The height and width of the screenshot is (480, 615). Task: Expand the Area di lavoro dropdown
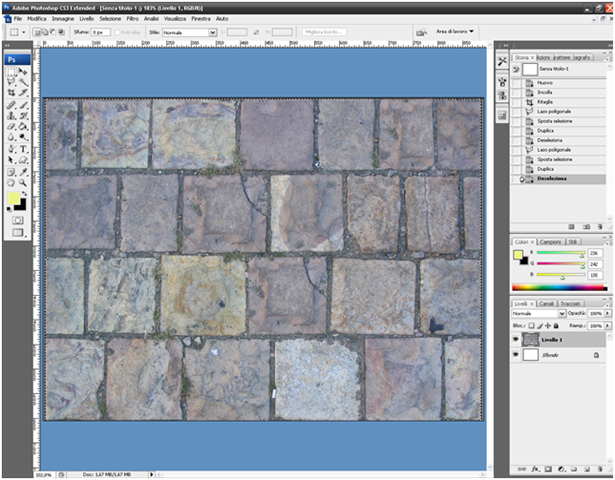(455, 32)
